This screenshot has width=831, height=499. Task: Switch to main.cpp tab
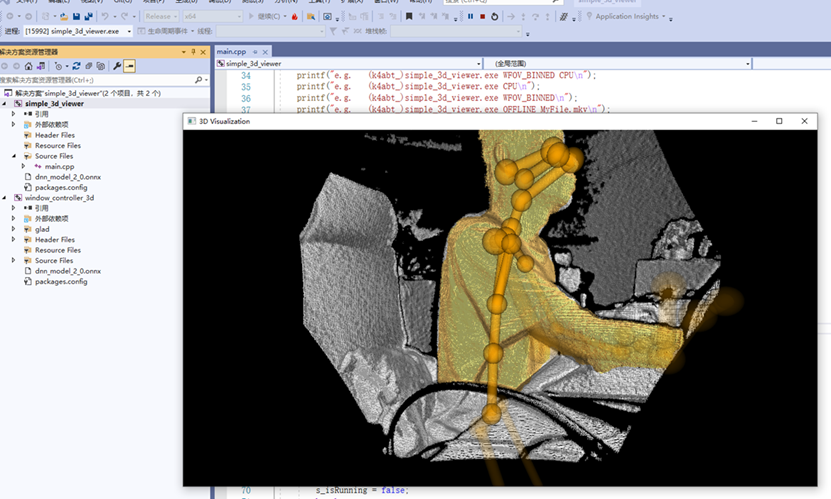[x=232, y=52]
